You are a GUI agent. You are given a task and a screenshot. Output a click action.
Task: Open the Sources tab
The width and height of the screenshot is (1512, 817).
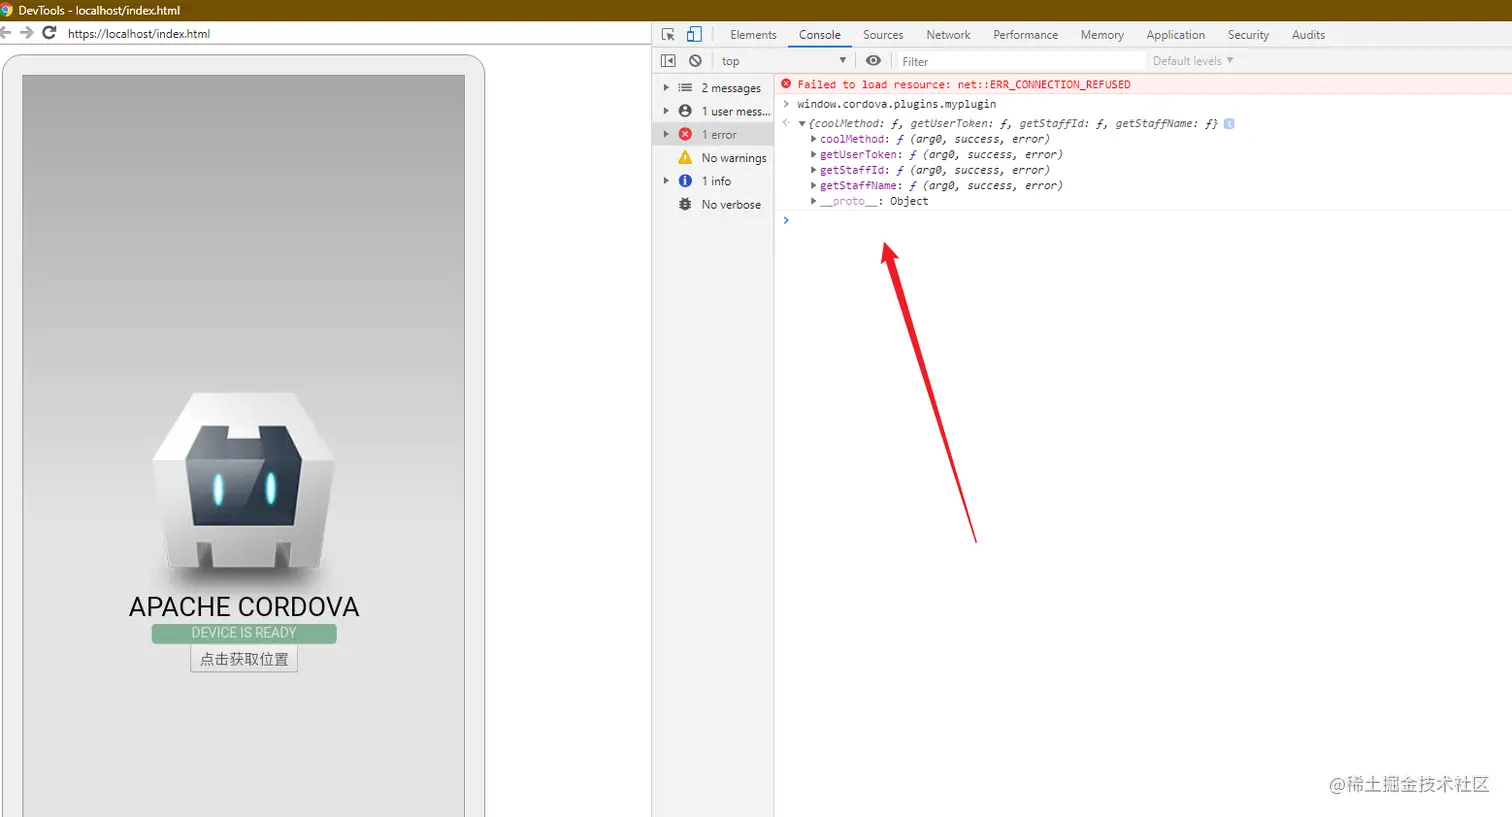pos(883,35)
